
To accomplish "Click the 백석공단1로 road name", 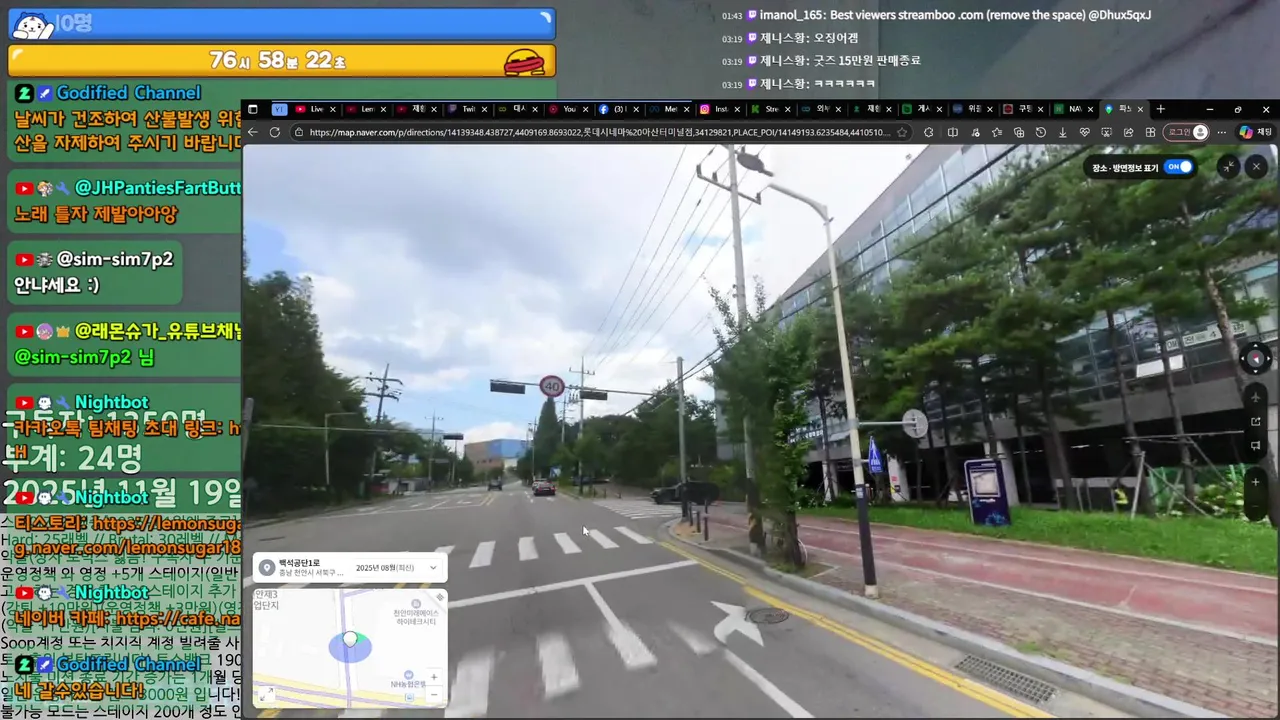I will [302, 565].
